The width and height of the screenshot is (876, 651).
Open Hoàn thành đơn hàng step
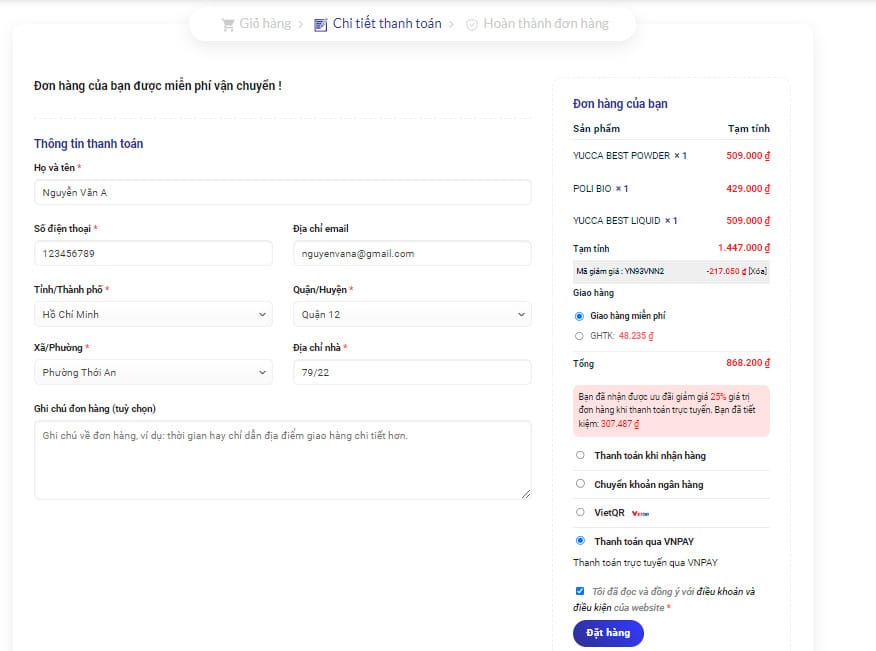click(545, 24)
